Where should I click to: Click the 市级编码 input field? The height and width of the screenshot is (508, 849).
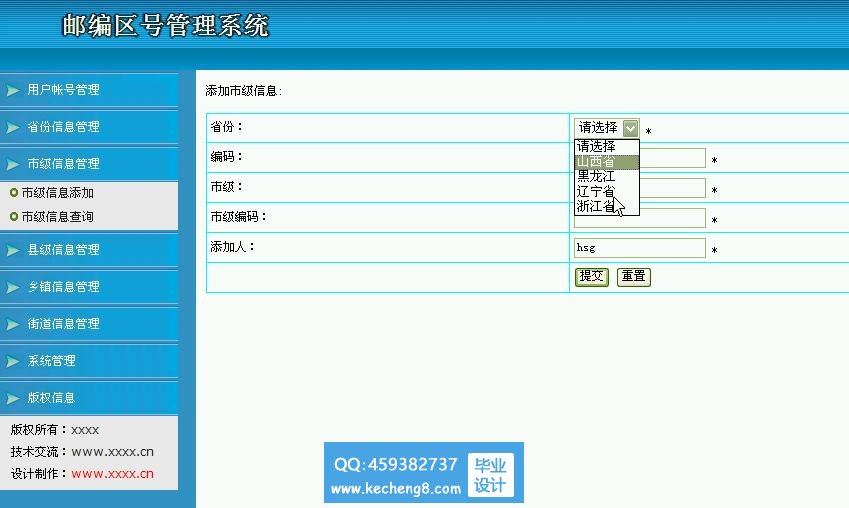639,220
